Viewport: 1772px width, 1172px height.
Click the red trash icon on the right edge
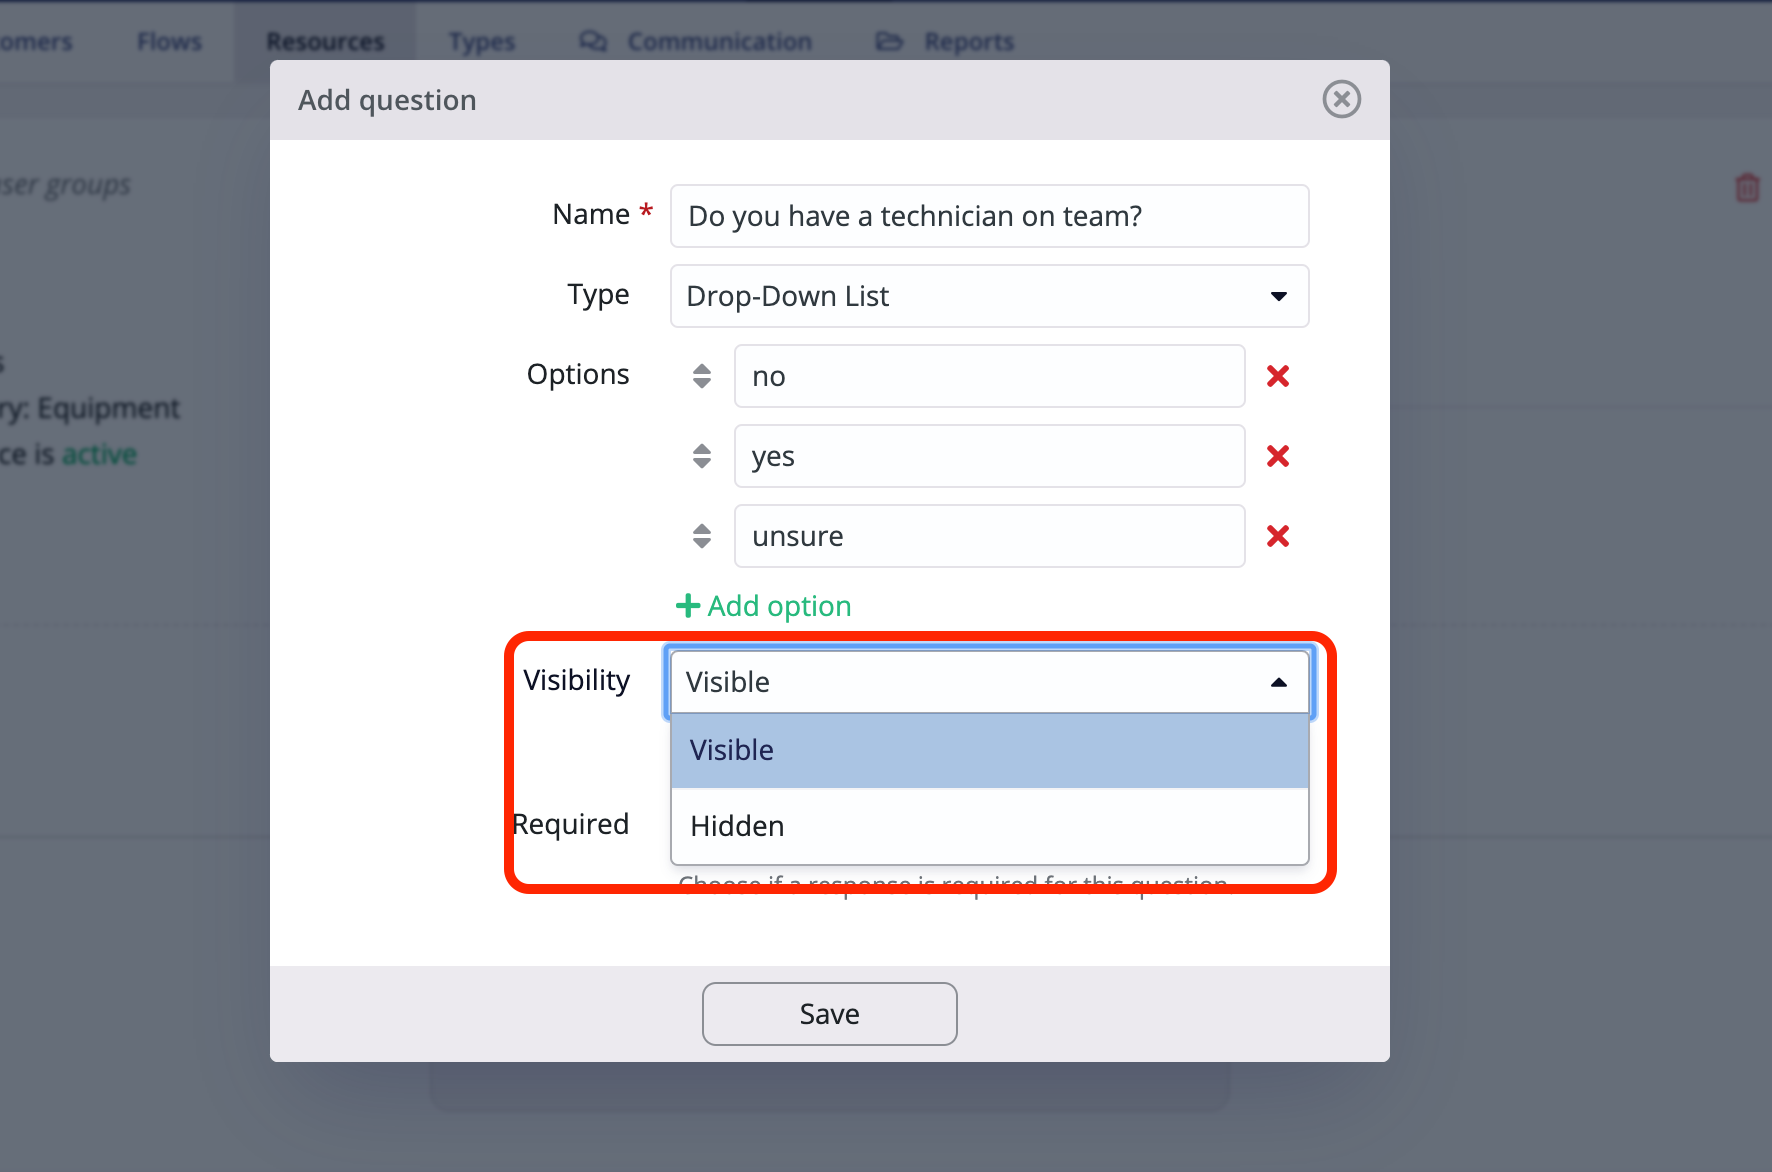[1747, 187]
